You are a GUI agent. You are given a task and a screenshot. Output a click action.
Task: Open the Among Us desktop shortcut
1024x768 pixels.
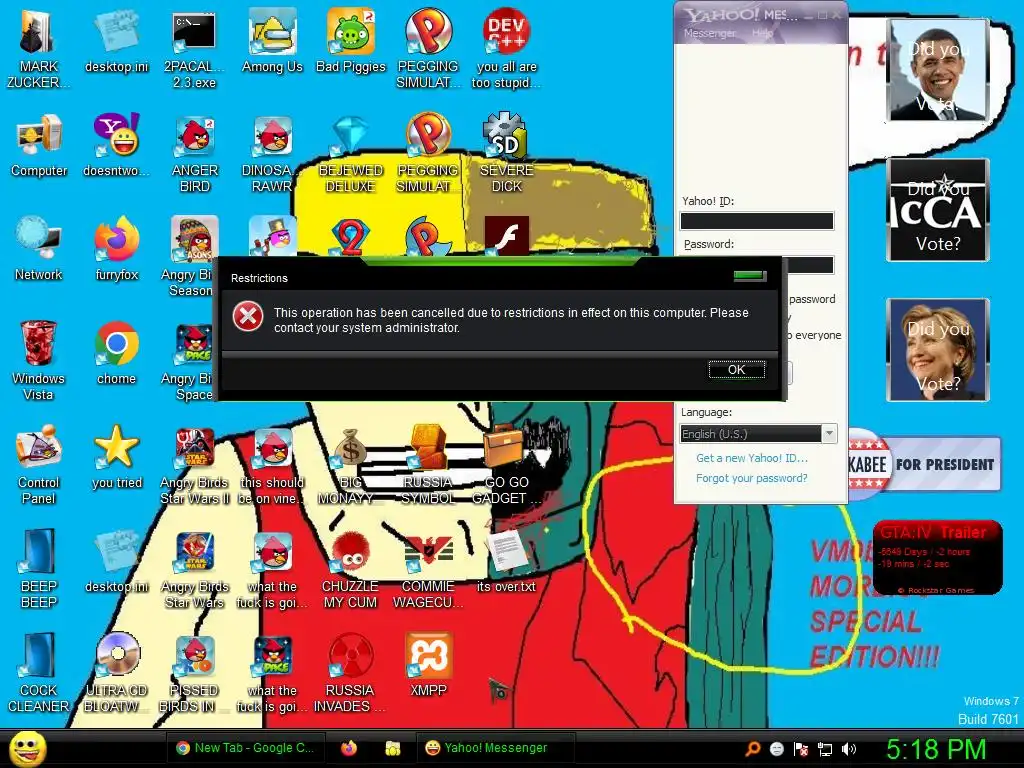tap(272, 42)
